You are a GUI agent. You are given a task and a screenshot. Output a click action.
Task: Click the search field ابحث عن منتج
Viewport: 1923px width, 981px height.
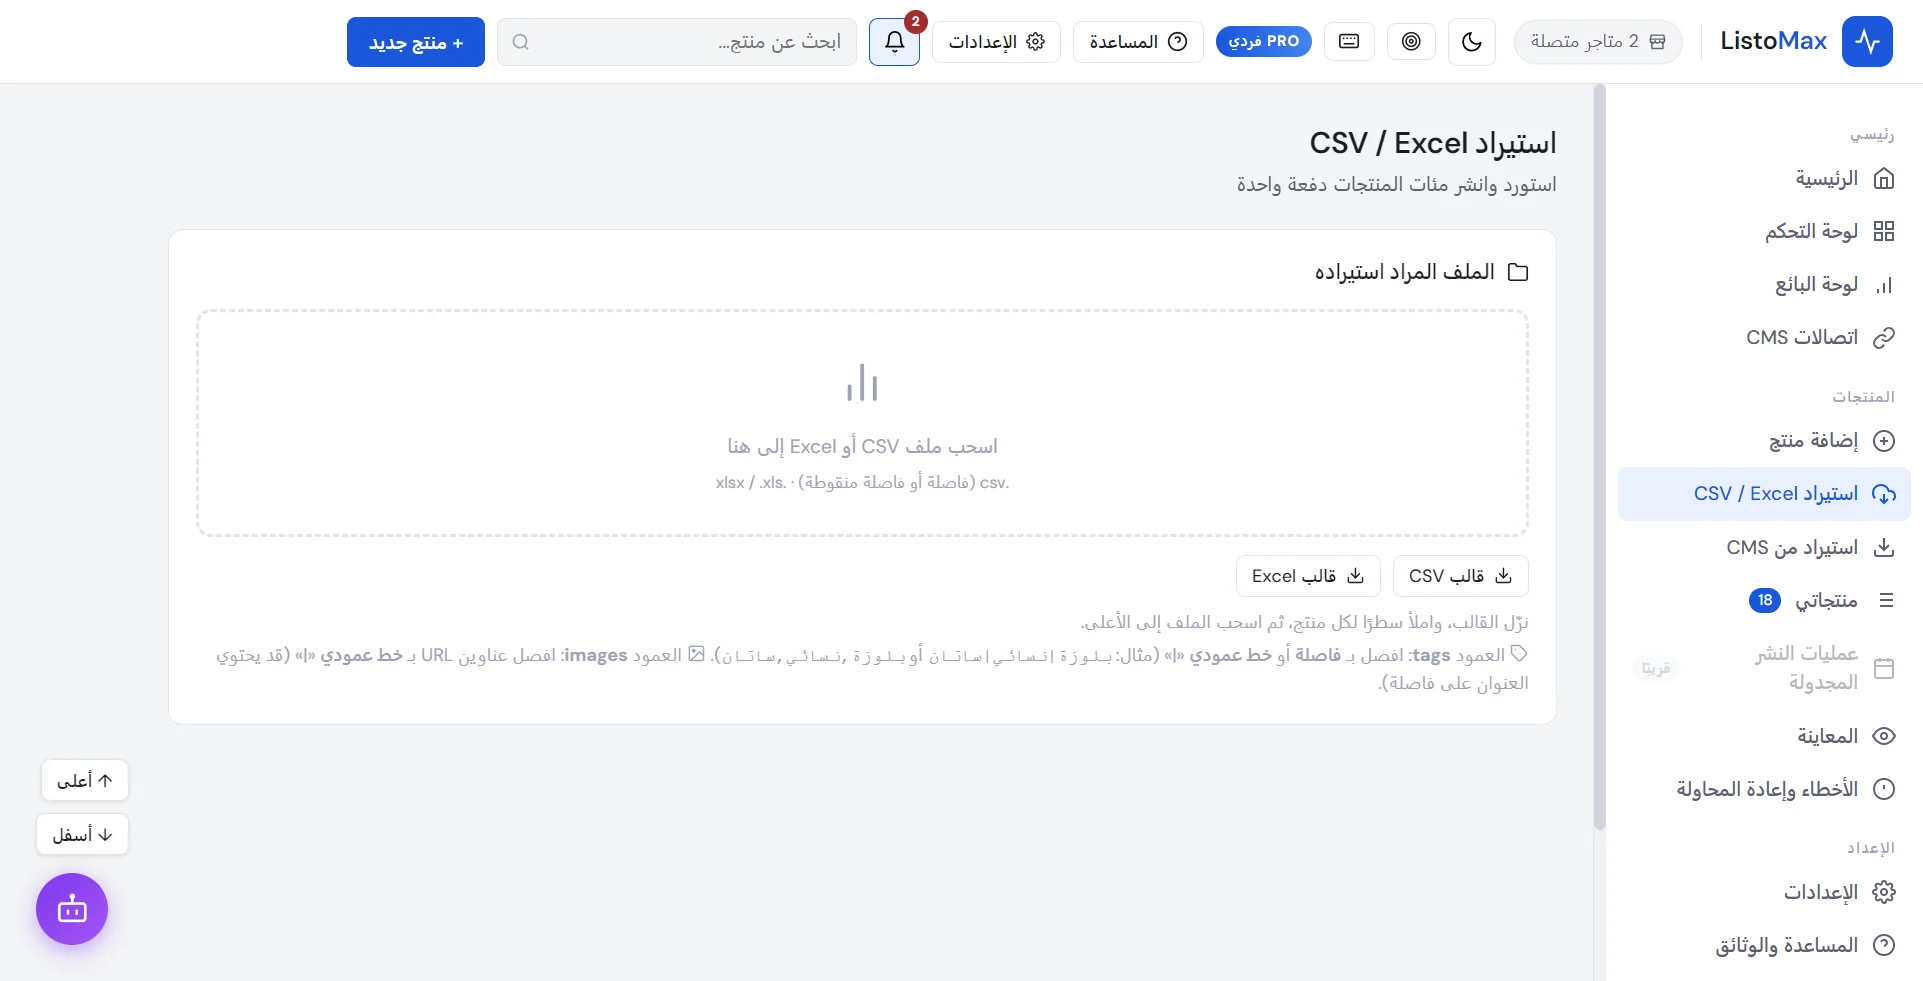click(677, 42)
